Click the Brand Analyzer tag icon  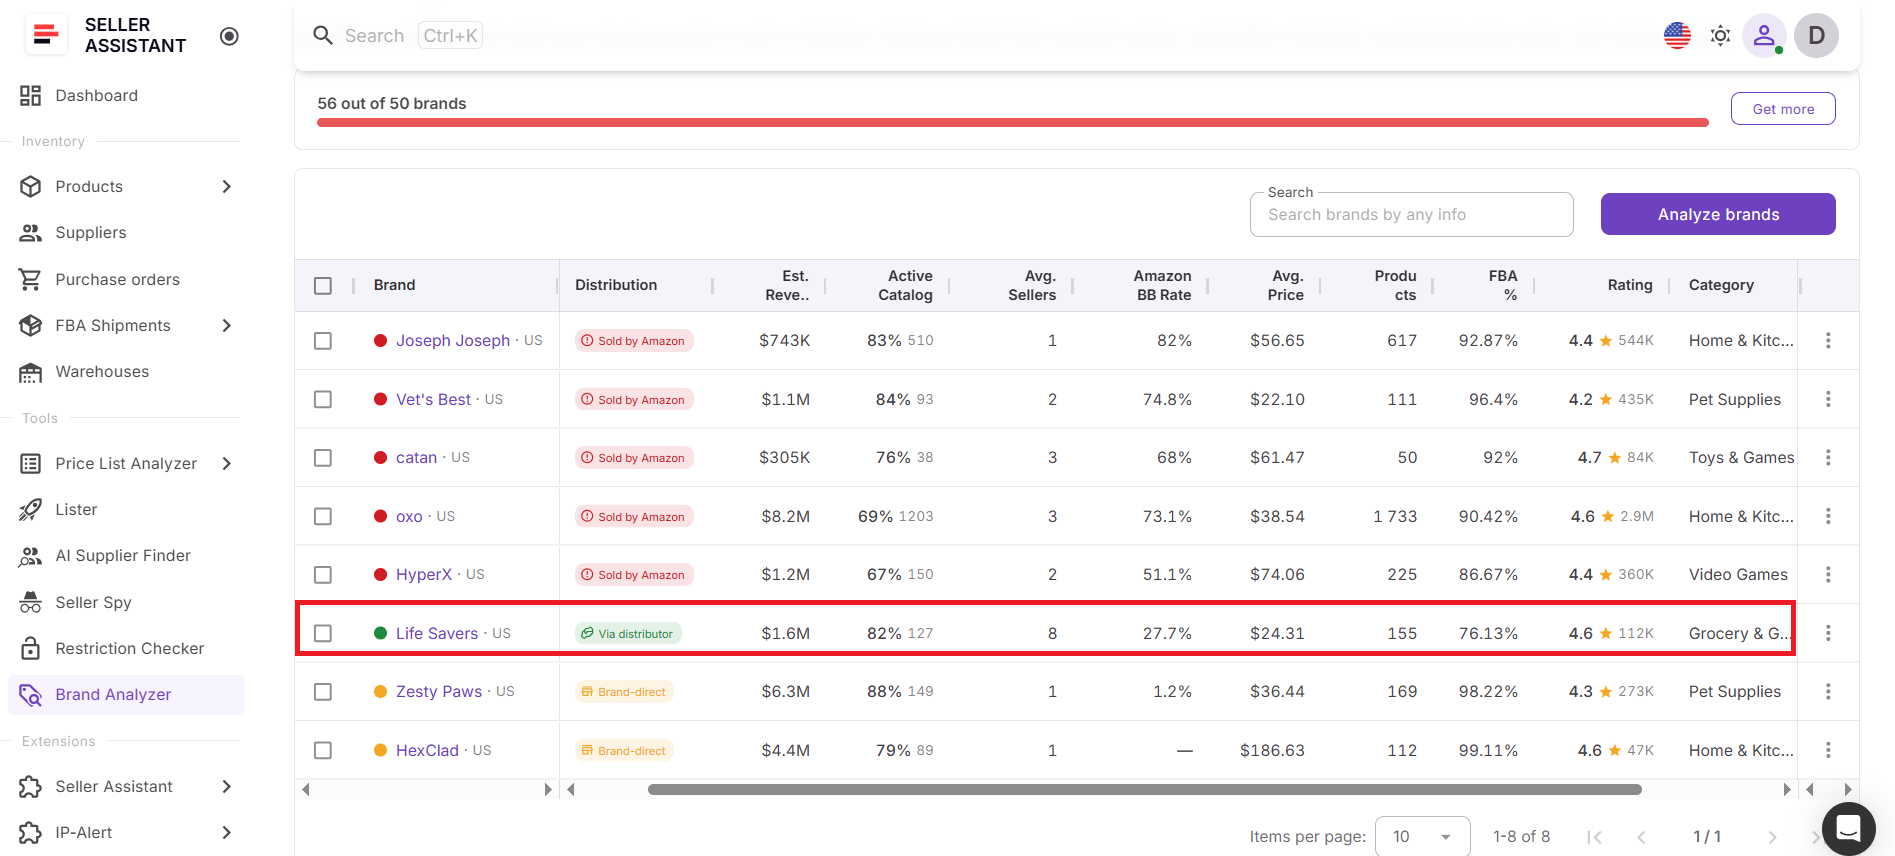point(31,695)
